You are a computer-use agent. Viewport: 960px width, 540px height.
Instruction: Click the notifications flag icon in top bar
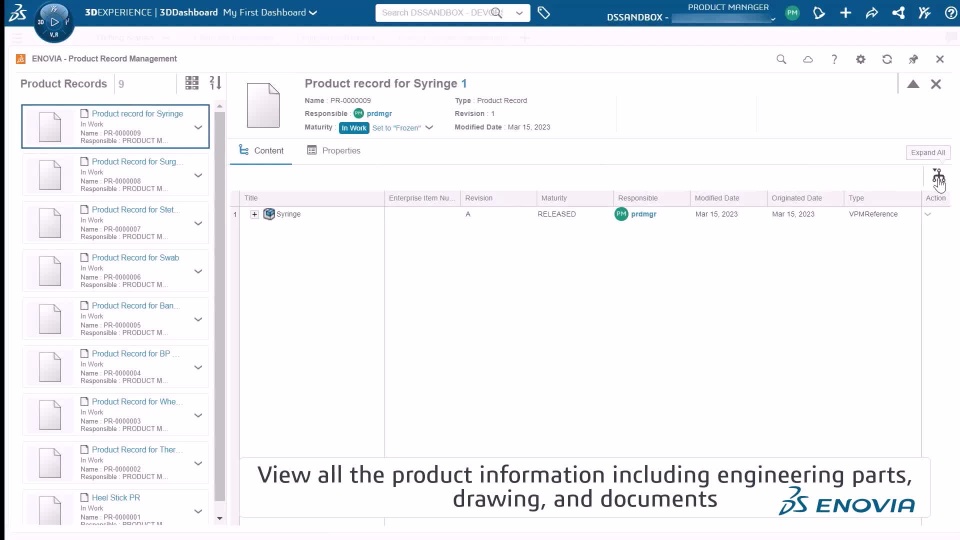819,13
